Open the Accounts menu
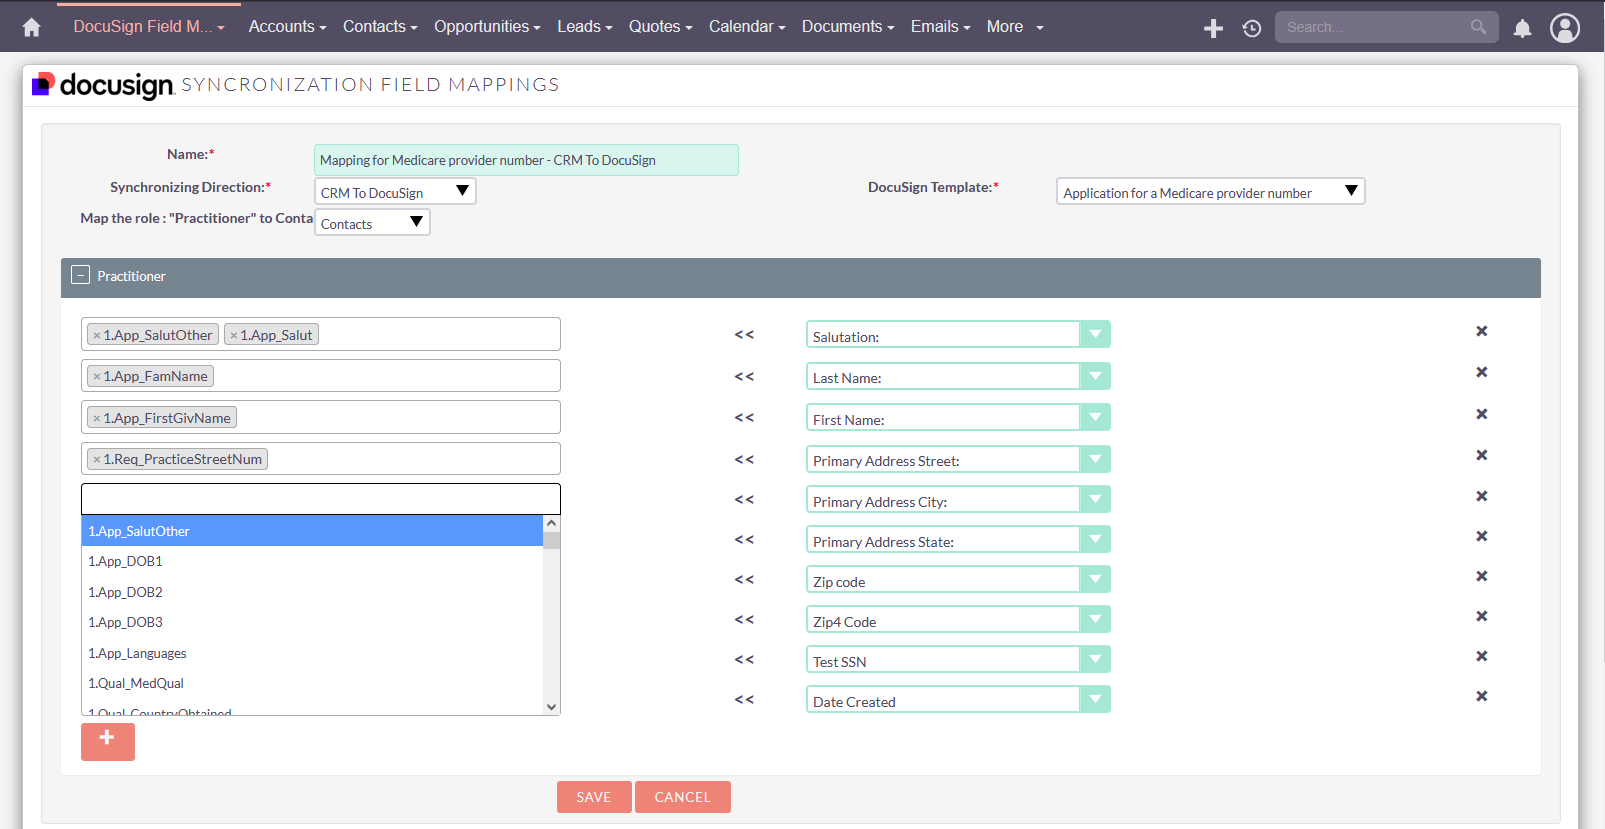Screen dimensions: 1605x829 287,27
